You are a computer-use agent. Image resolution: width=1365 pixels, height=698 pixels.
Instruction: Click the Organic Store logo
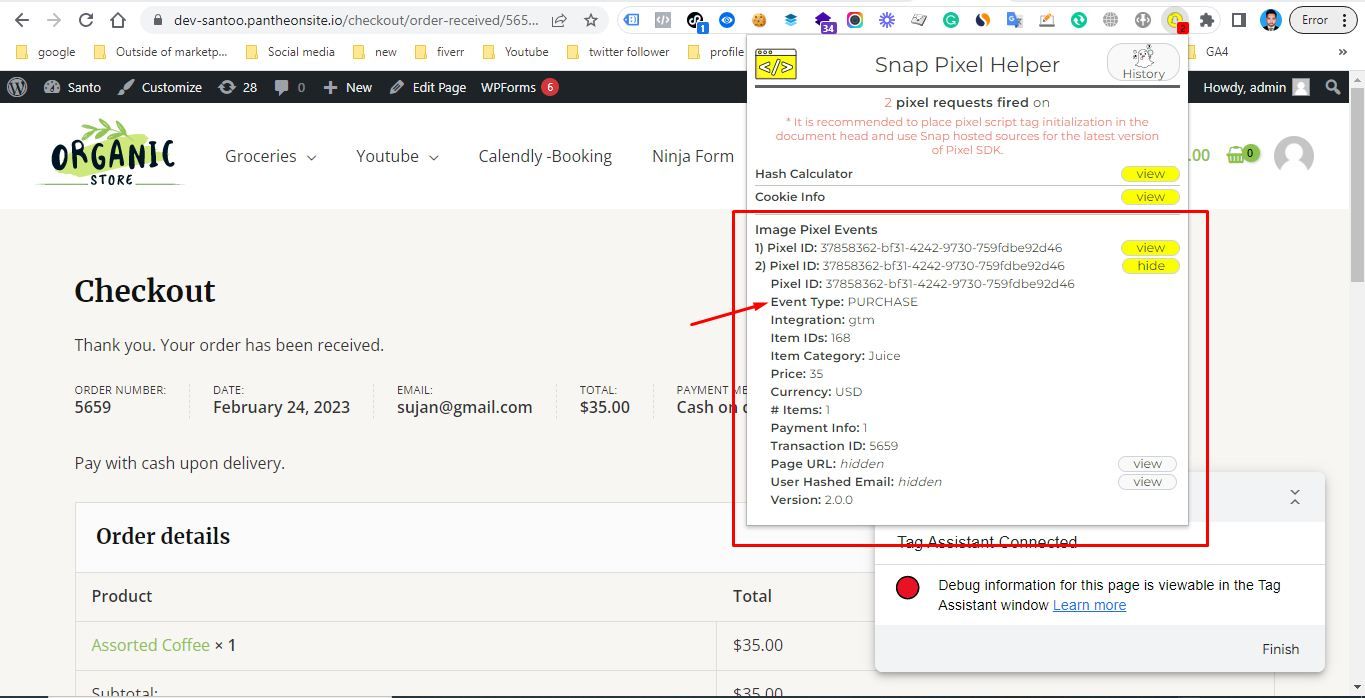pyautogui.click(x=111, y=154)
